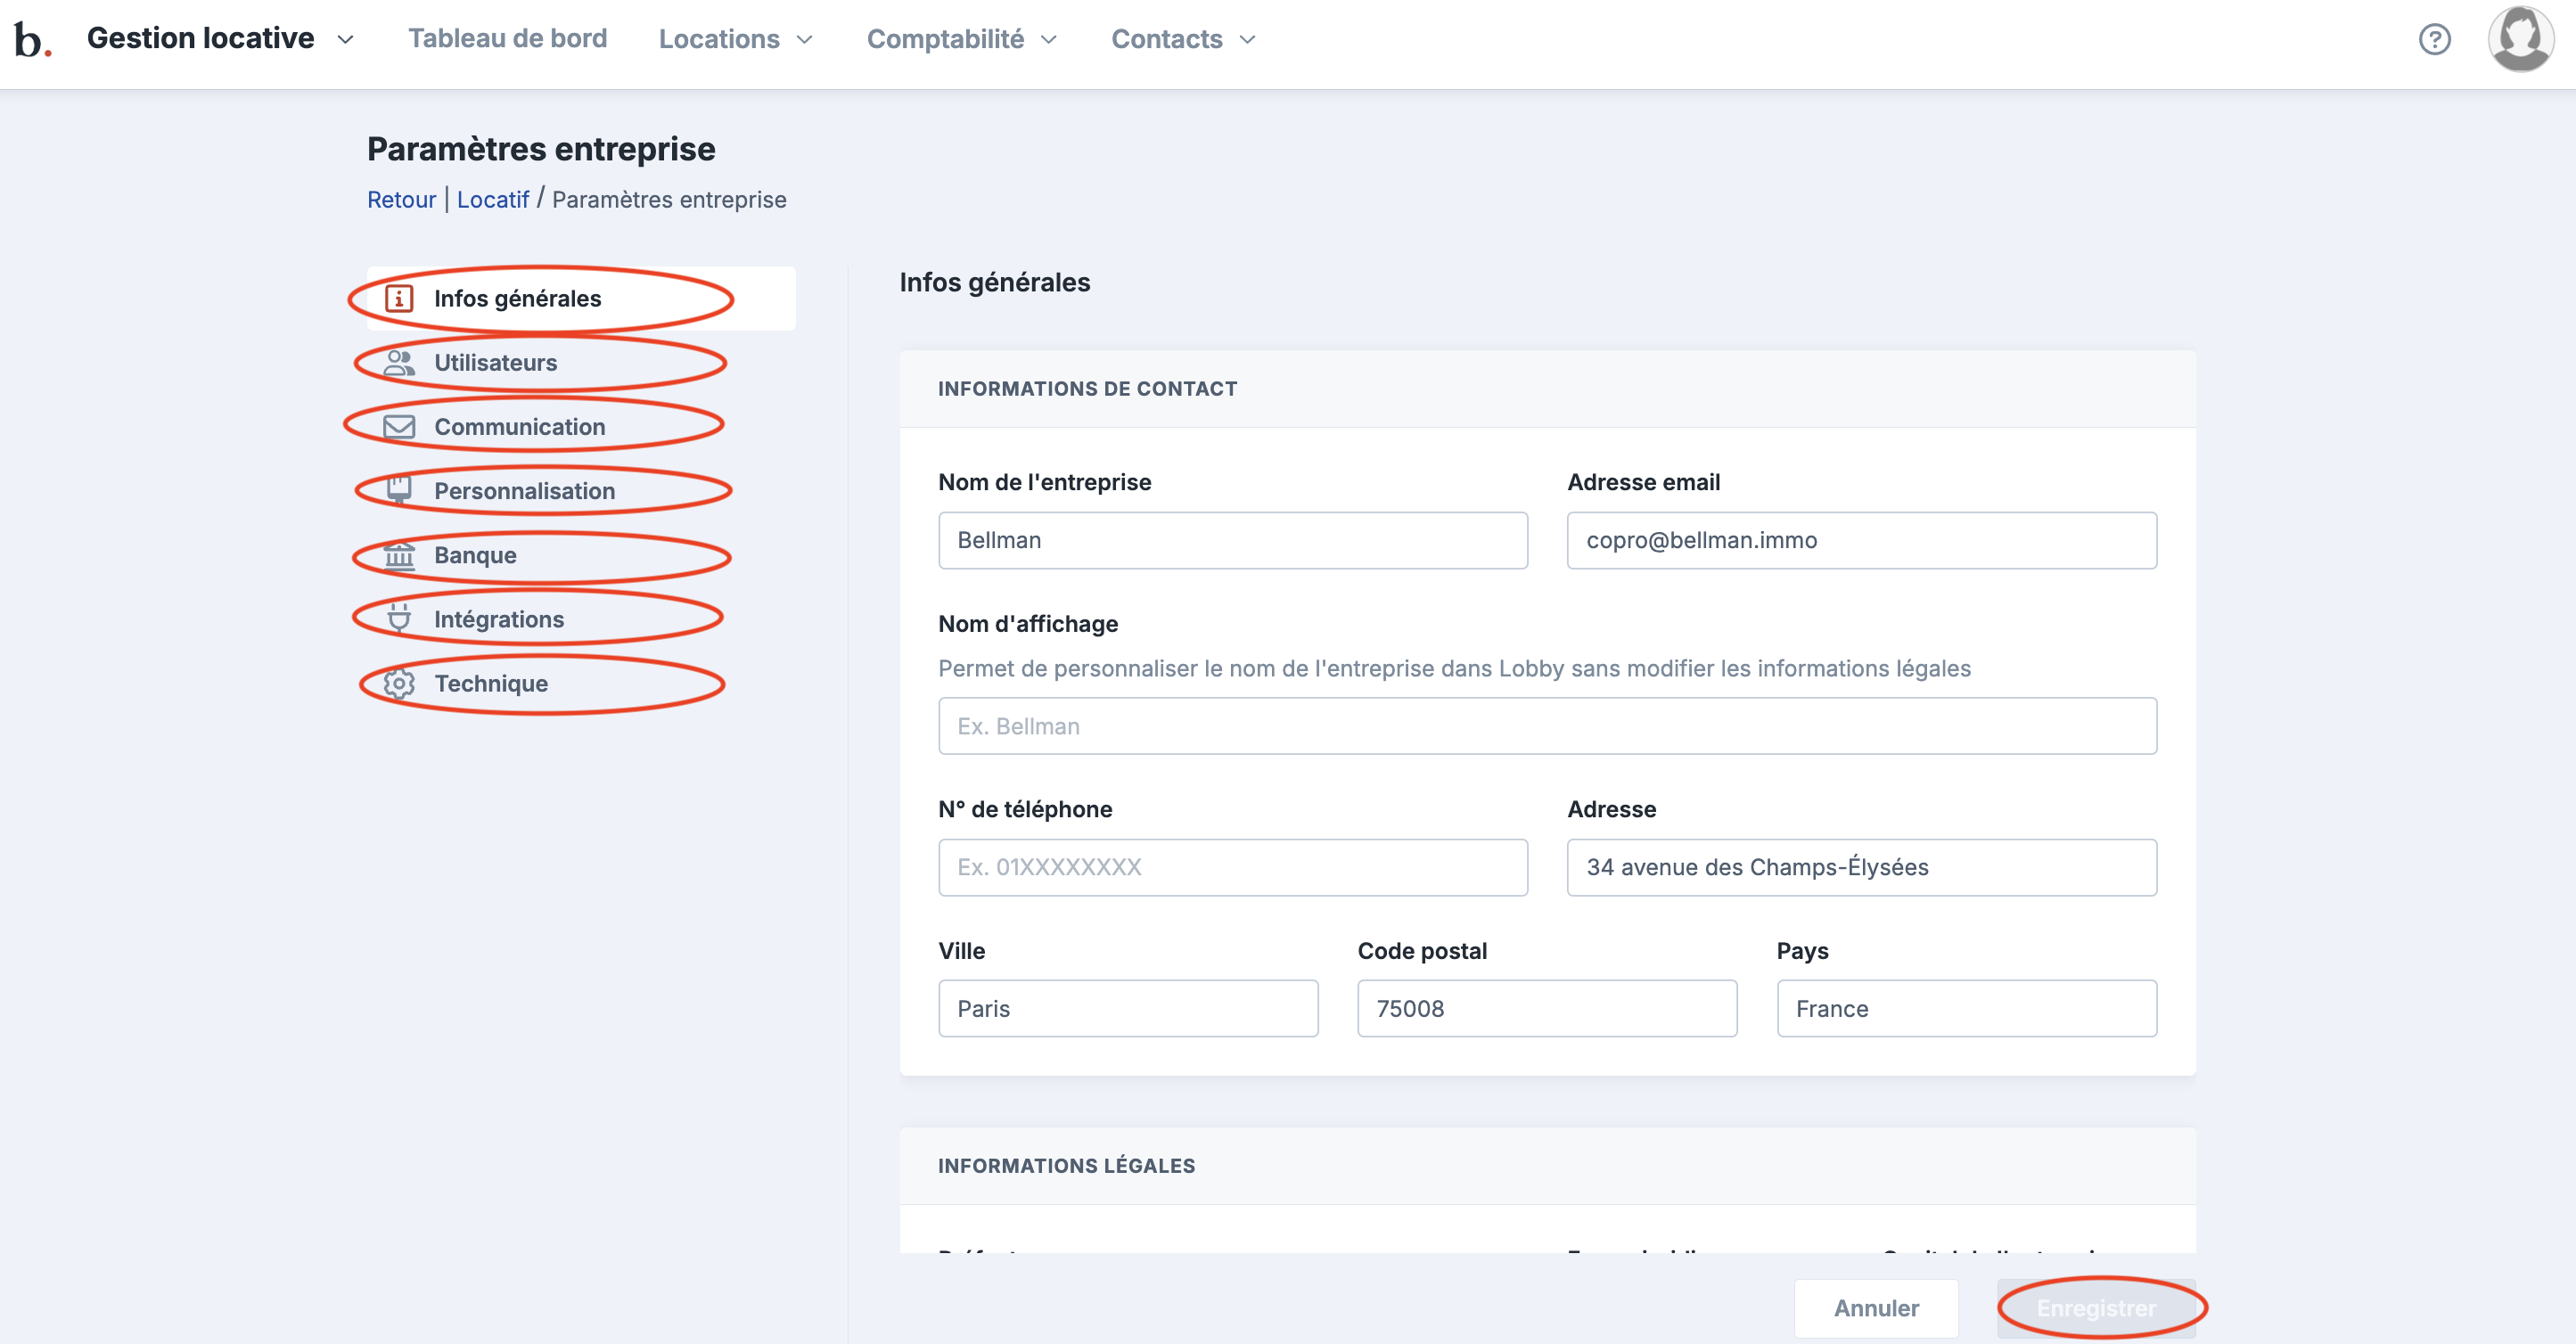
Task: Follow the Locatif breadcrumb link
Action: tap(492, 200)
